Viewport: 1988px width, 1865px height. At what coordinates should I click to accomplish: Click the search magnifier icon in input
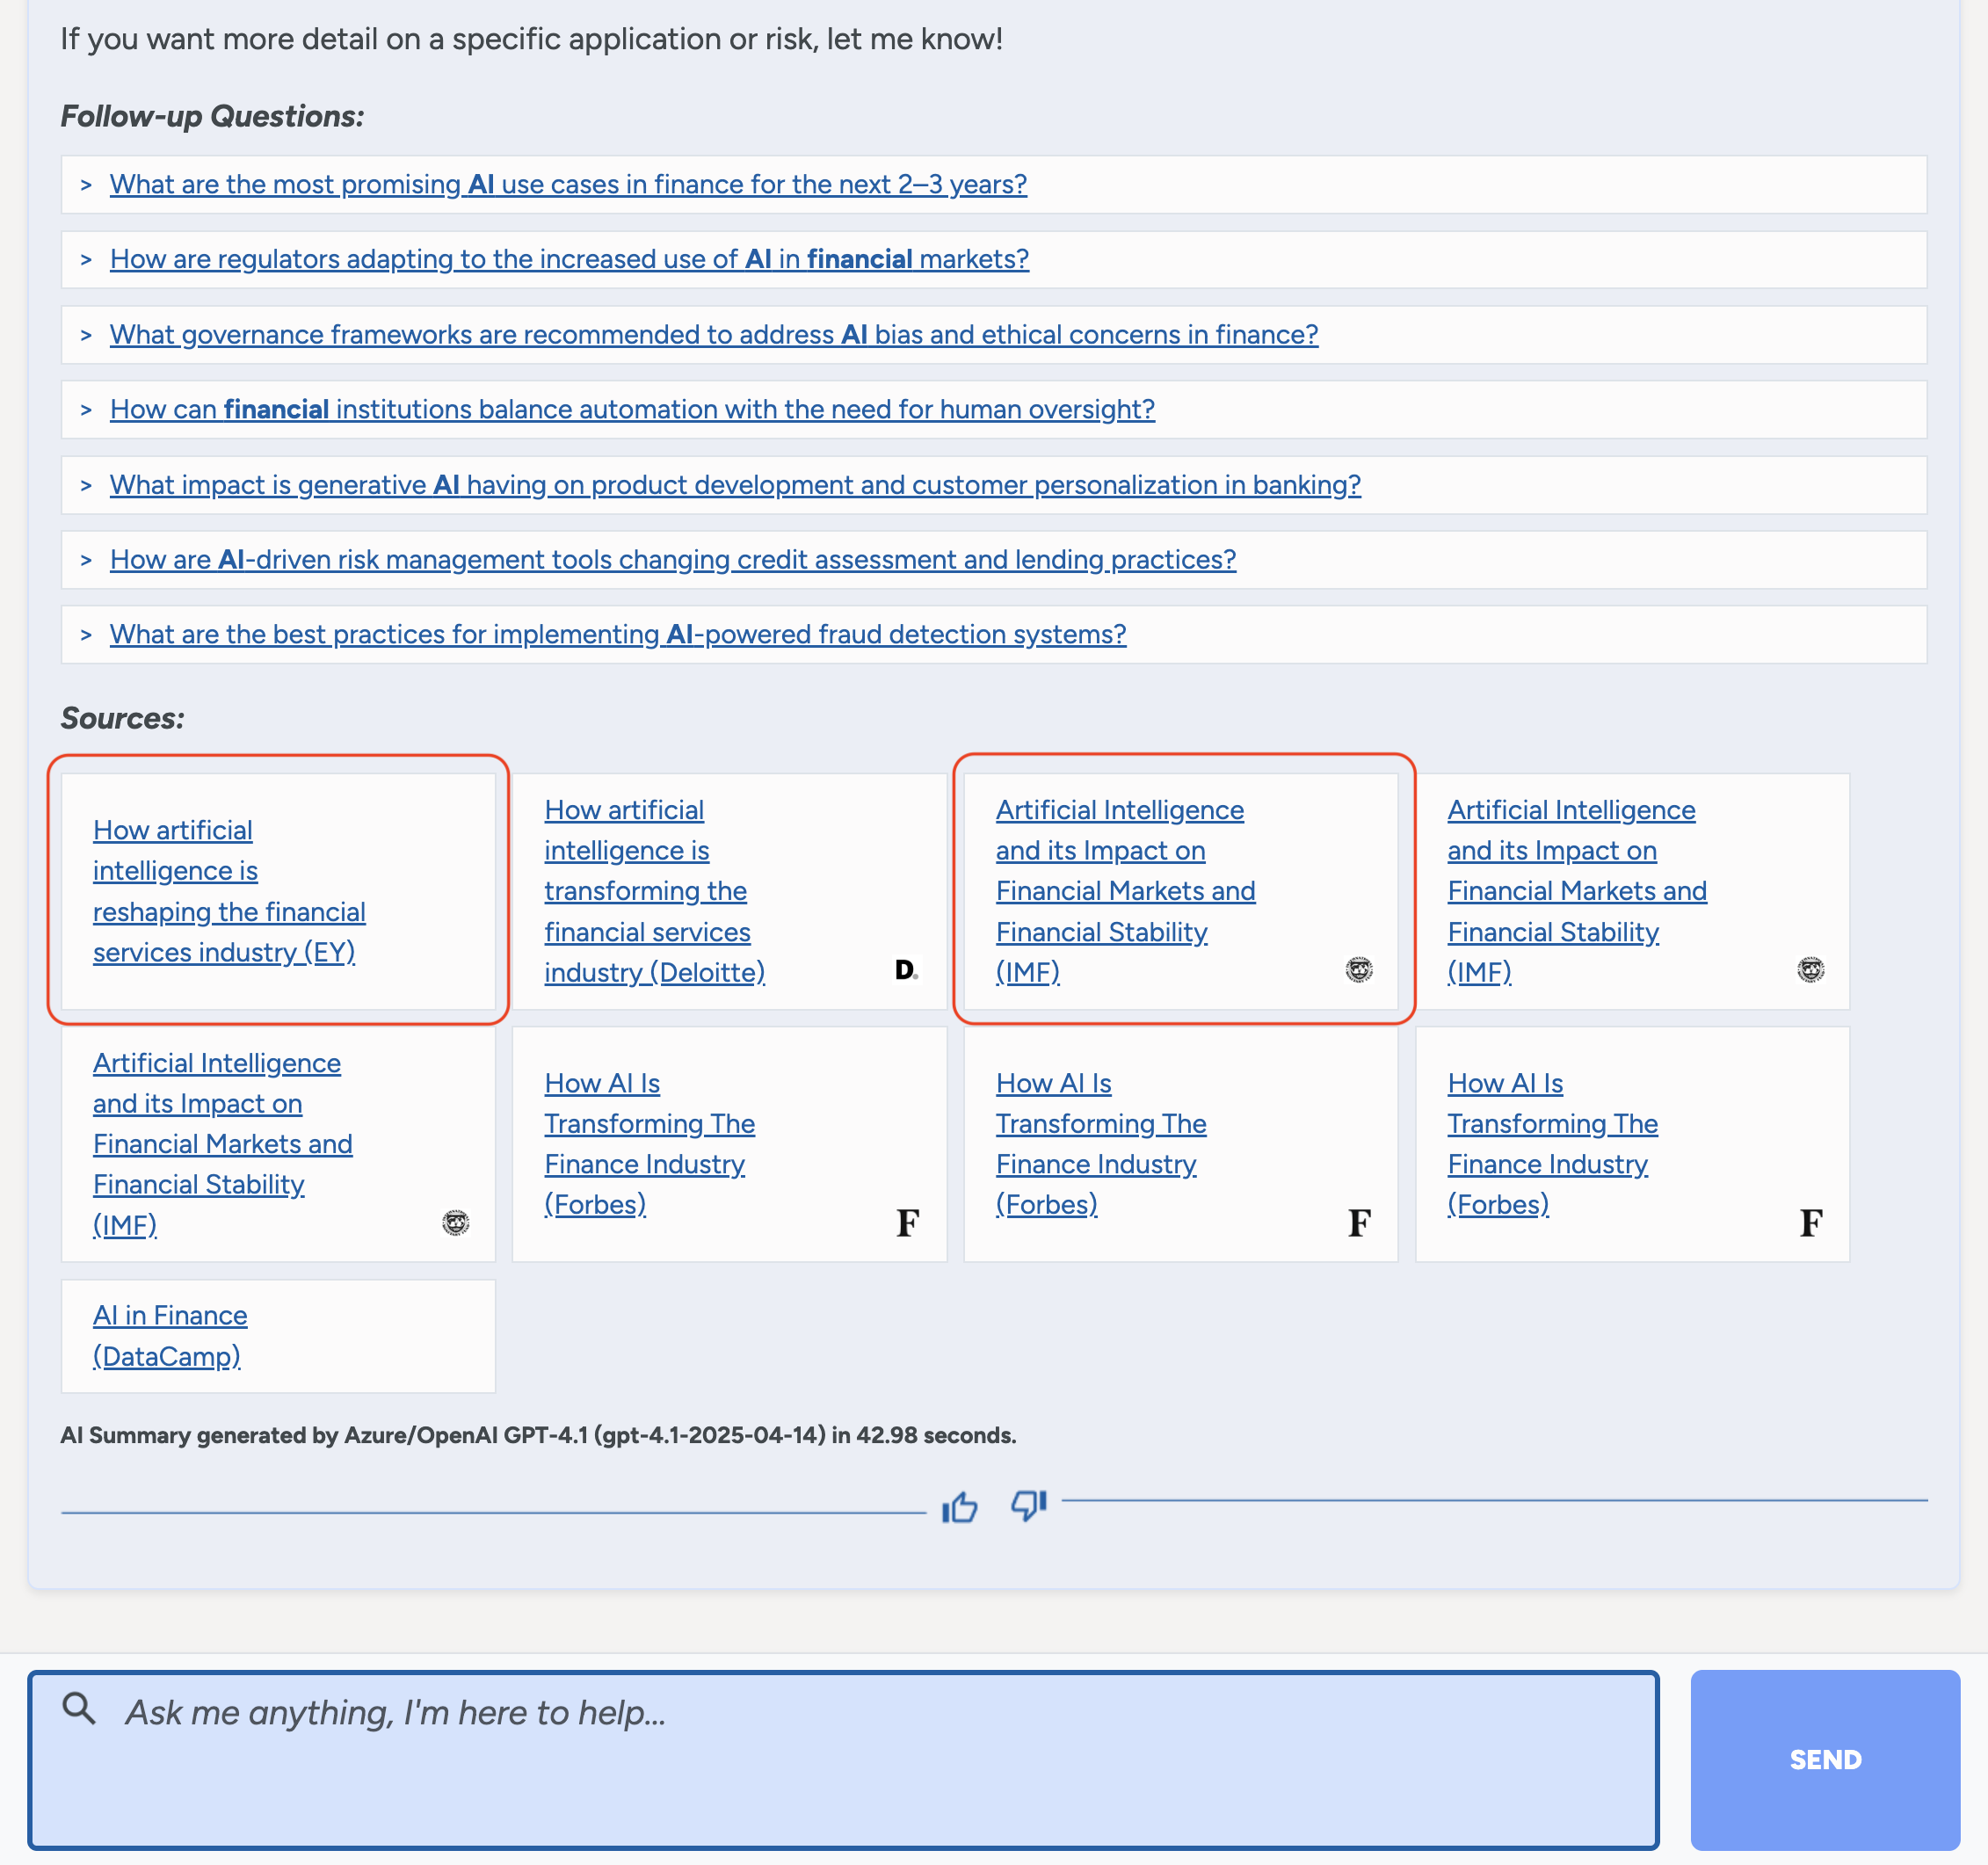coord(79,1709)
